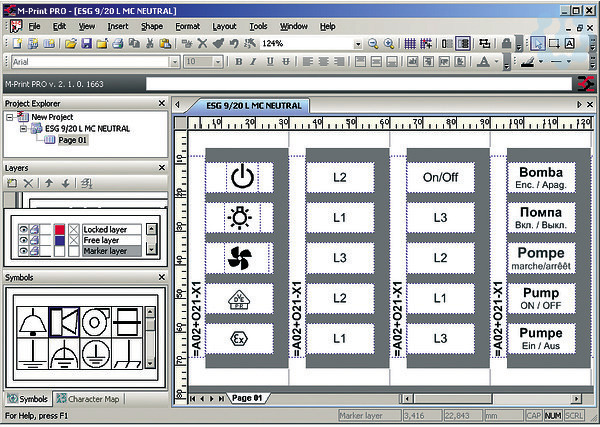Toggle visibility eye of Locked layer
Image resolution: width=600 pixels, height=427 pixels.
click(24, 229)
